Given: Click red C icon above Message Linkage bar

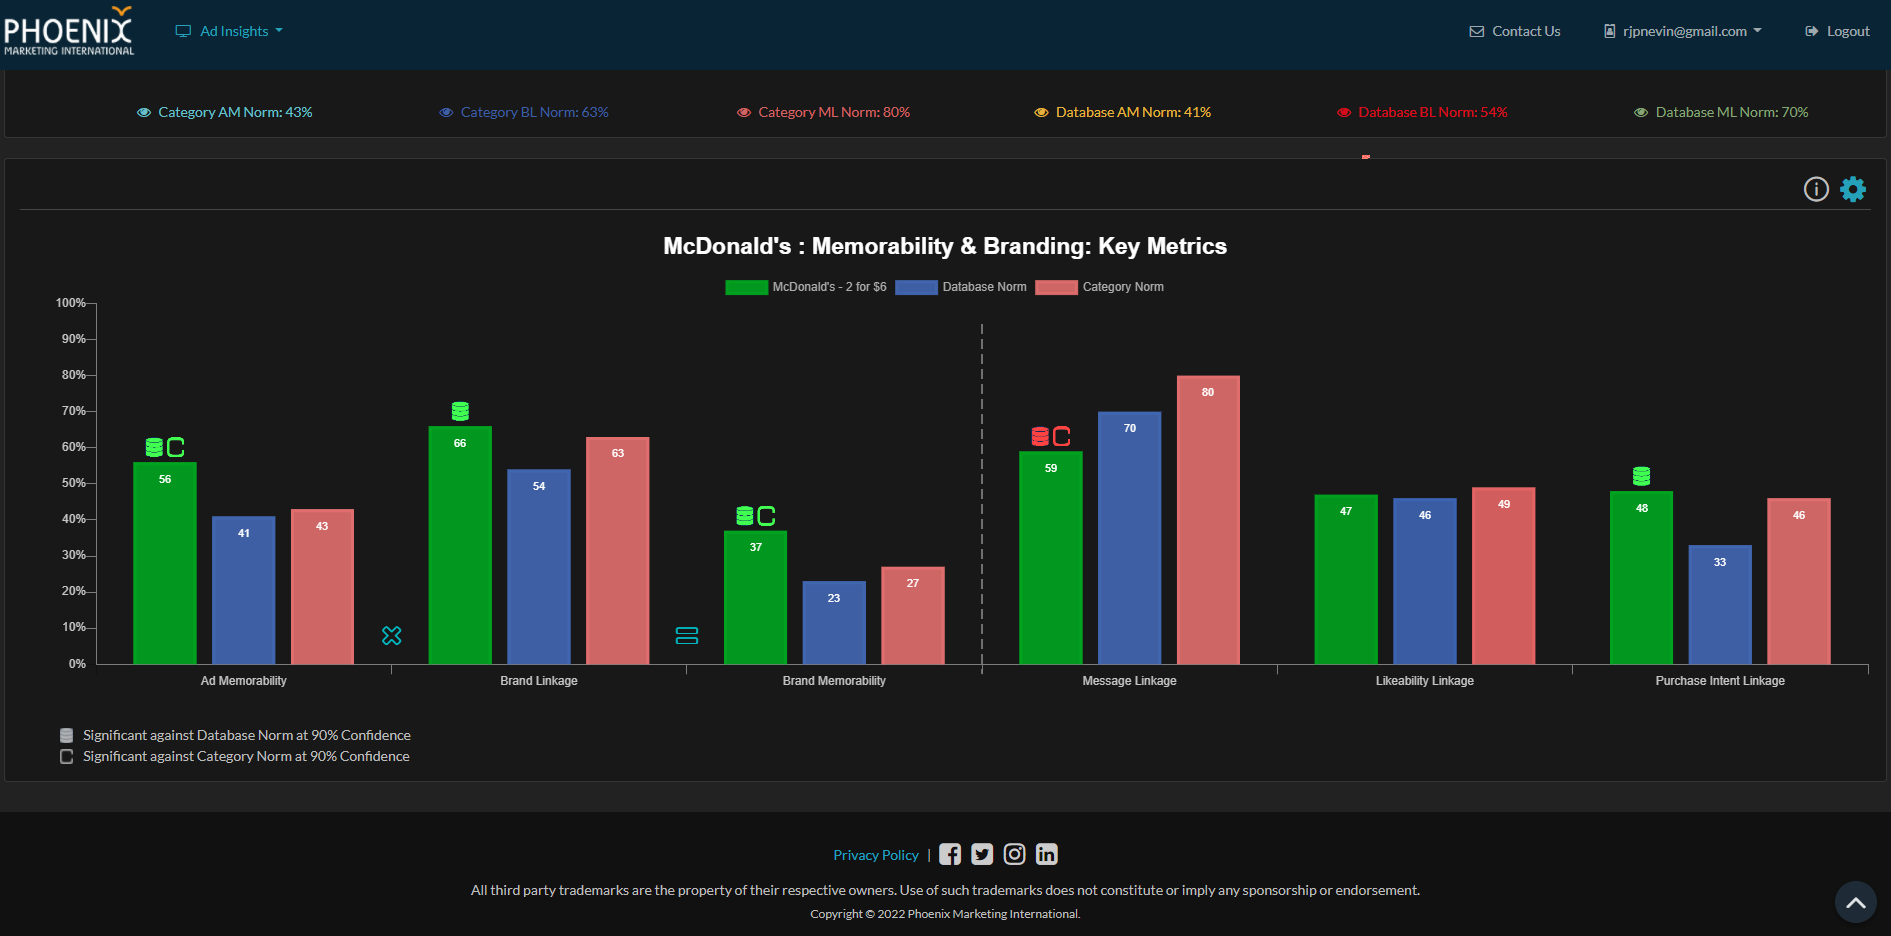Looking at the screenshot, I should click(x=1062, y=436).
